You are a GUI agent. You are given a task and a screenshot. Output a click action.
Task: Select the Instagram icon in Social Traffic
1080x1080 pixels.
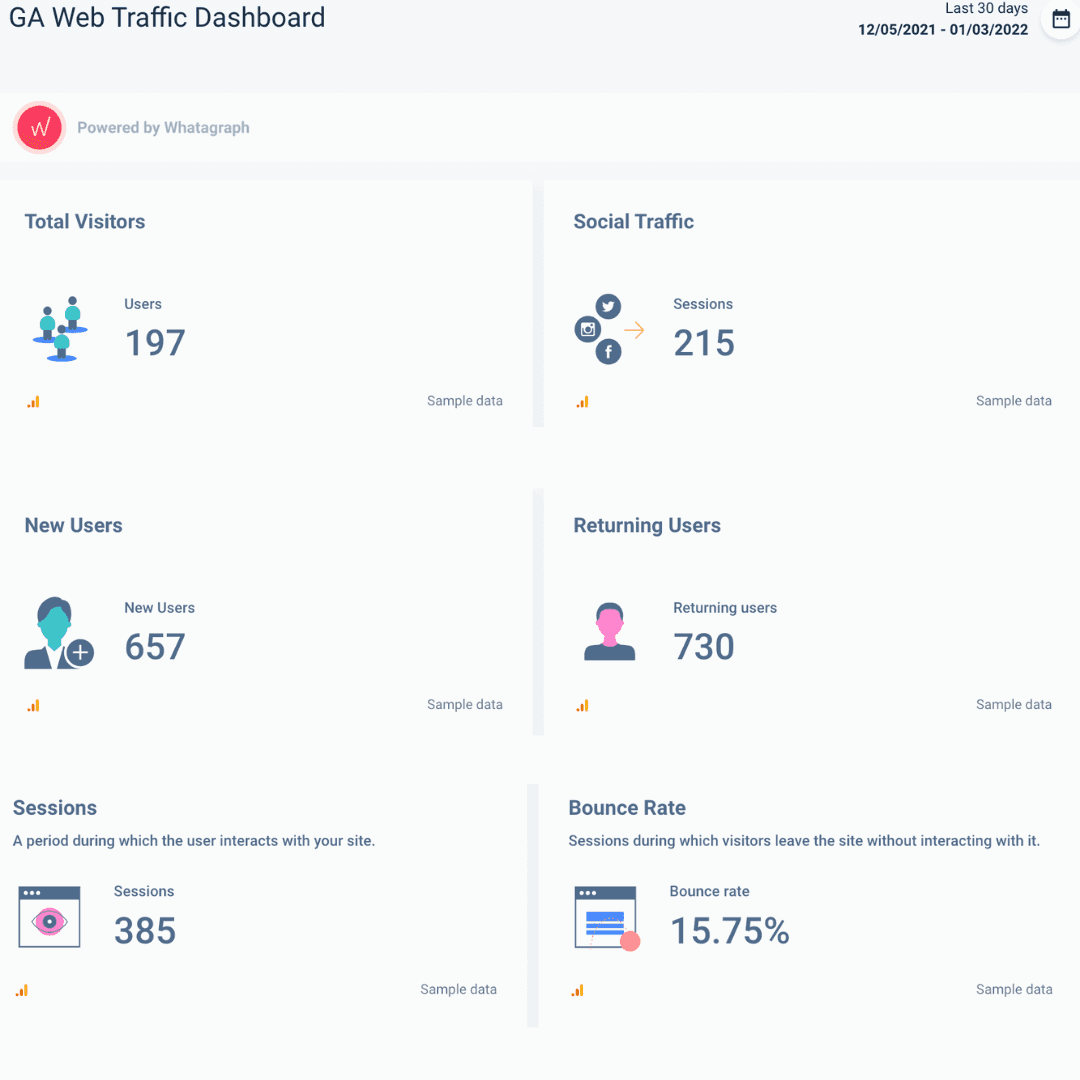click(589, 329)
